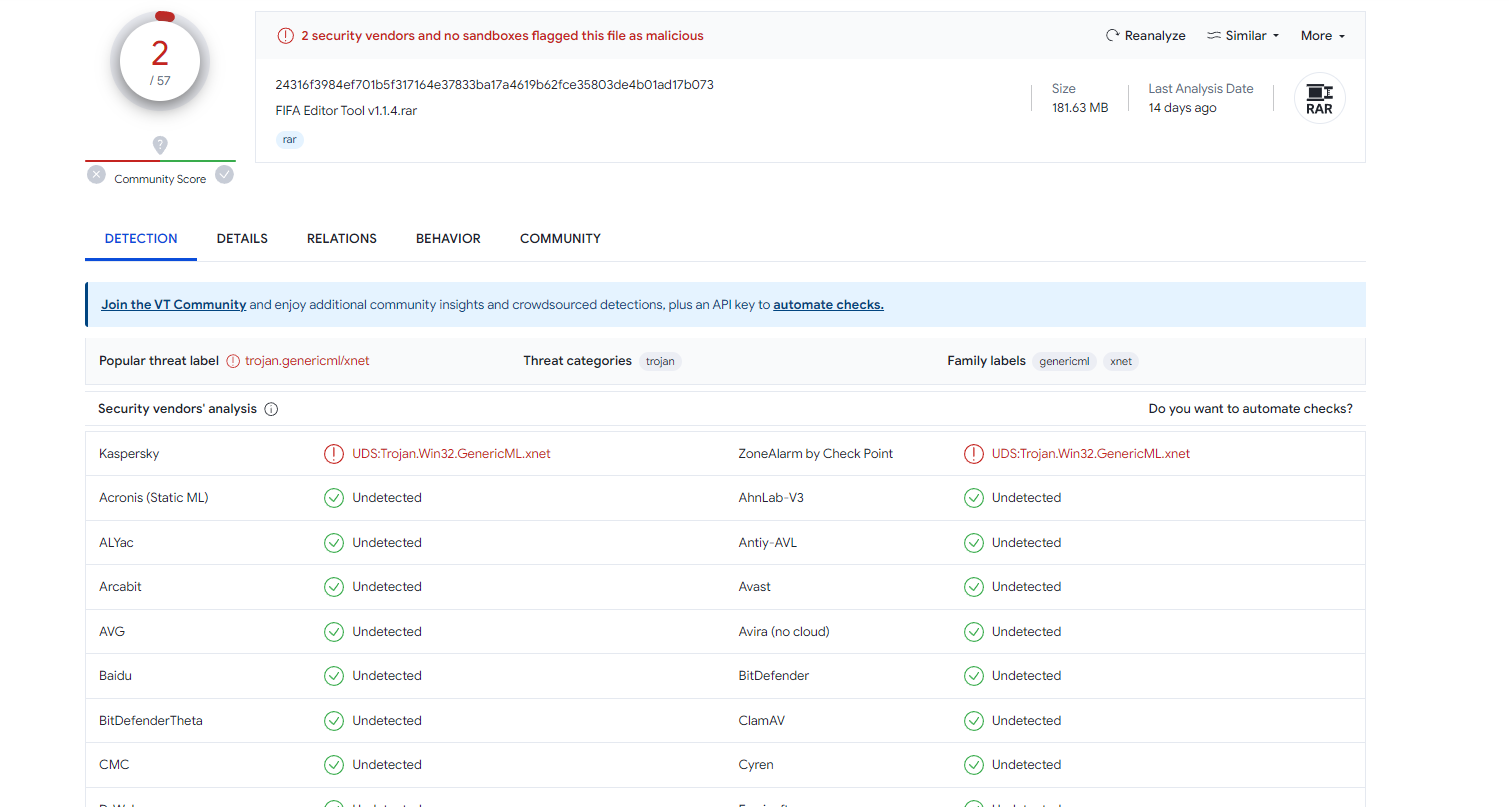
Task: Expand the More dropdown menu
Action: (x=1322, y=36)
